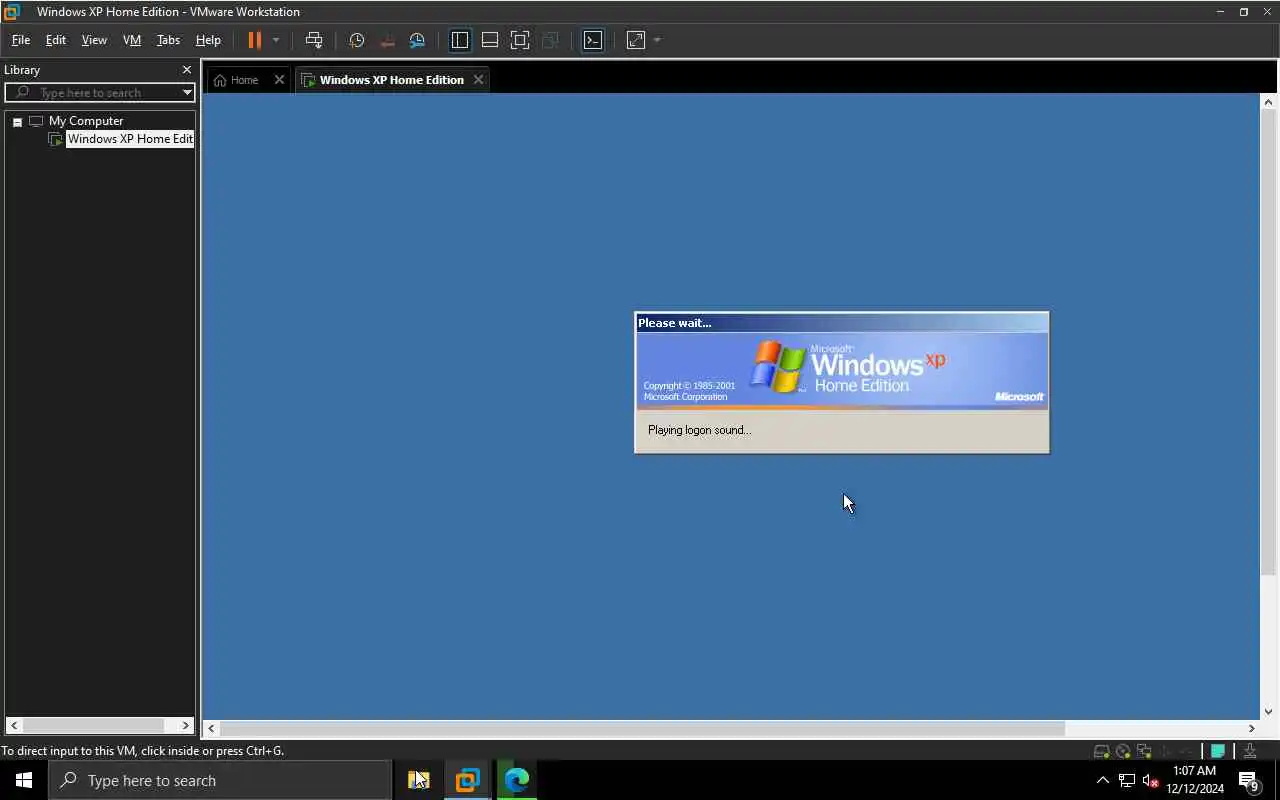Open File Explorer from the taskbar
Viewport: 1280px width, 800px height.
(x=418, y=780)
